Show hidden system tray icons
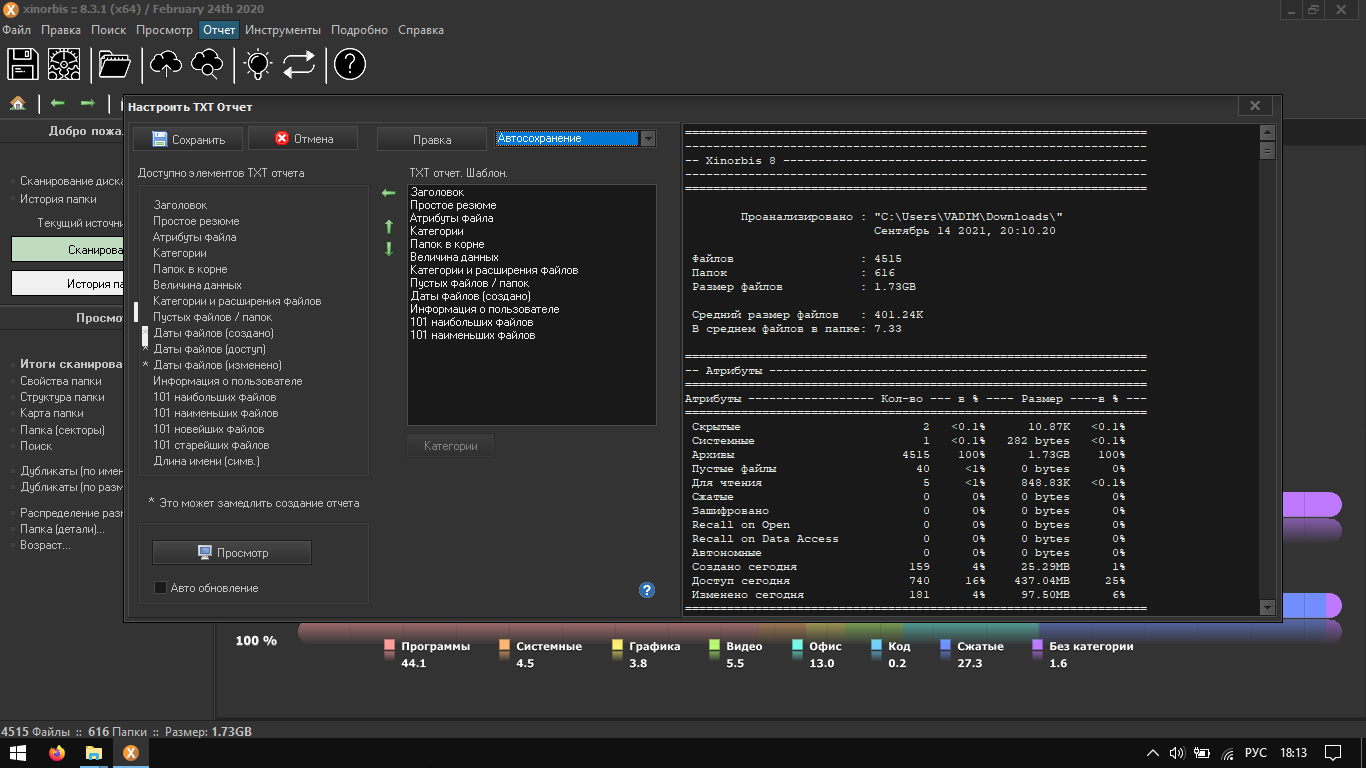Viewport: 1366px width, 768px height. (1153, 753)
